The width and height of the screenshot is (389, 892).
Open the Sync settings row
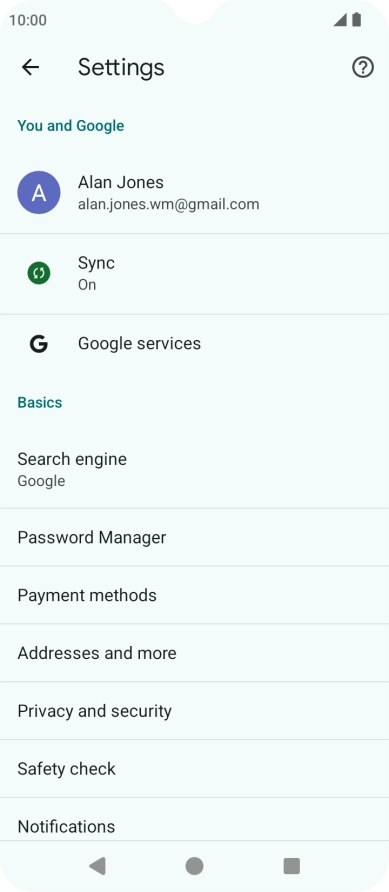[194, 274]
